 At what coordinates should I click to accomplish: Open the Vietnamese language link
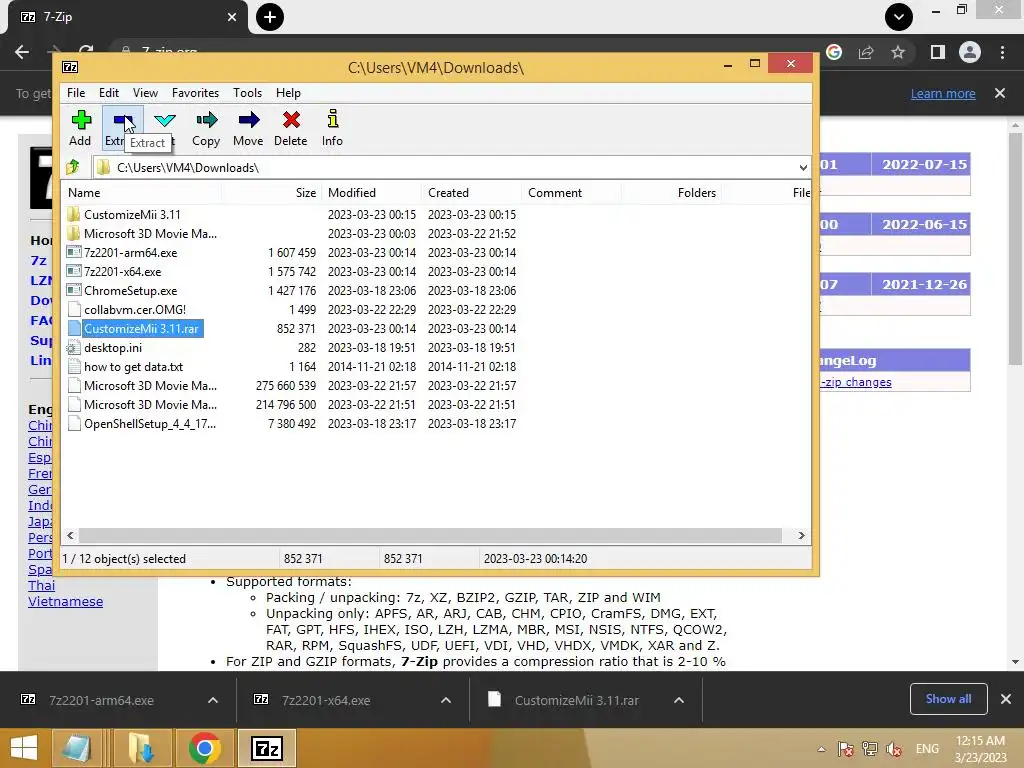coord(65,601)
